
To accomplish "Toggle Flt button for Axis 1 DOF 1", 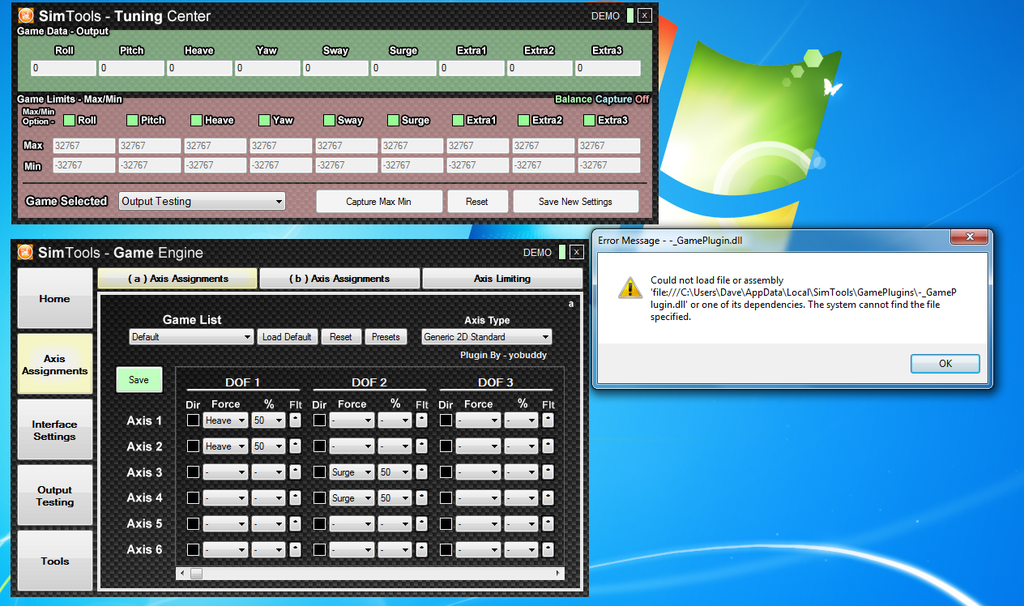I will (x=295, y=420).
